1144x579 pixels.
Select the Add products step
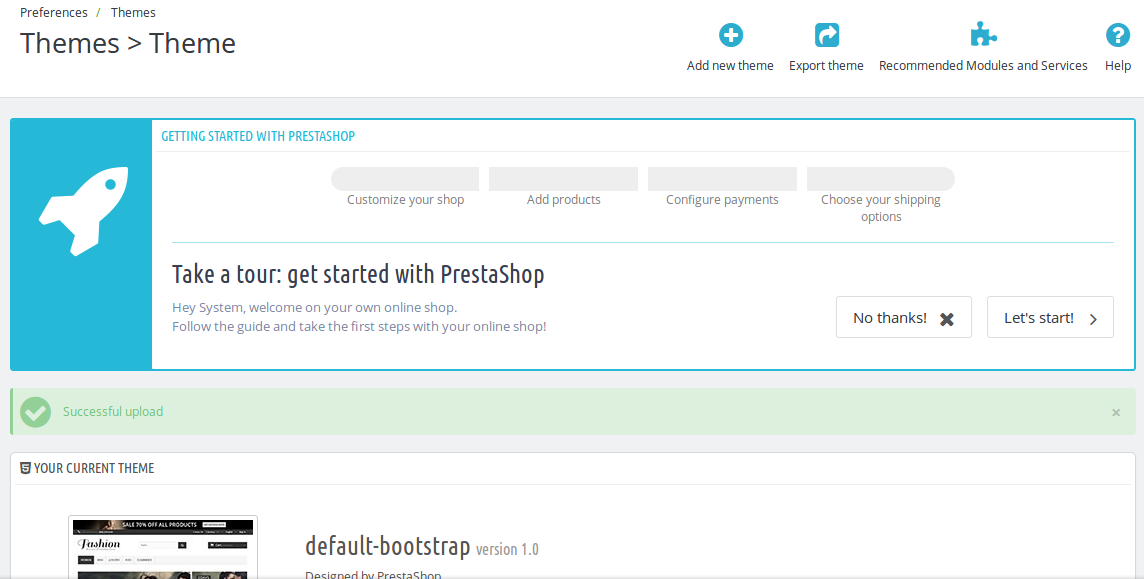pyautogui.click(x=564, y=187)
